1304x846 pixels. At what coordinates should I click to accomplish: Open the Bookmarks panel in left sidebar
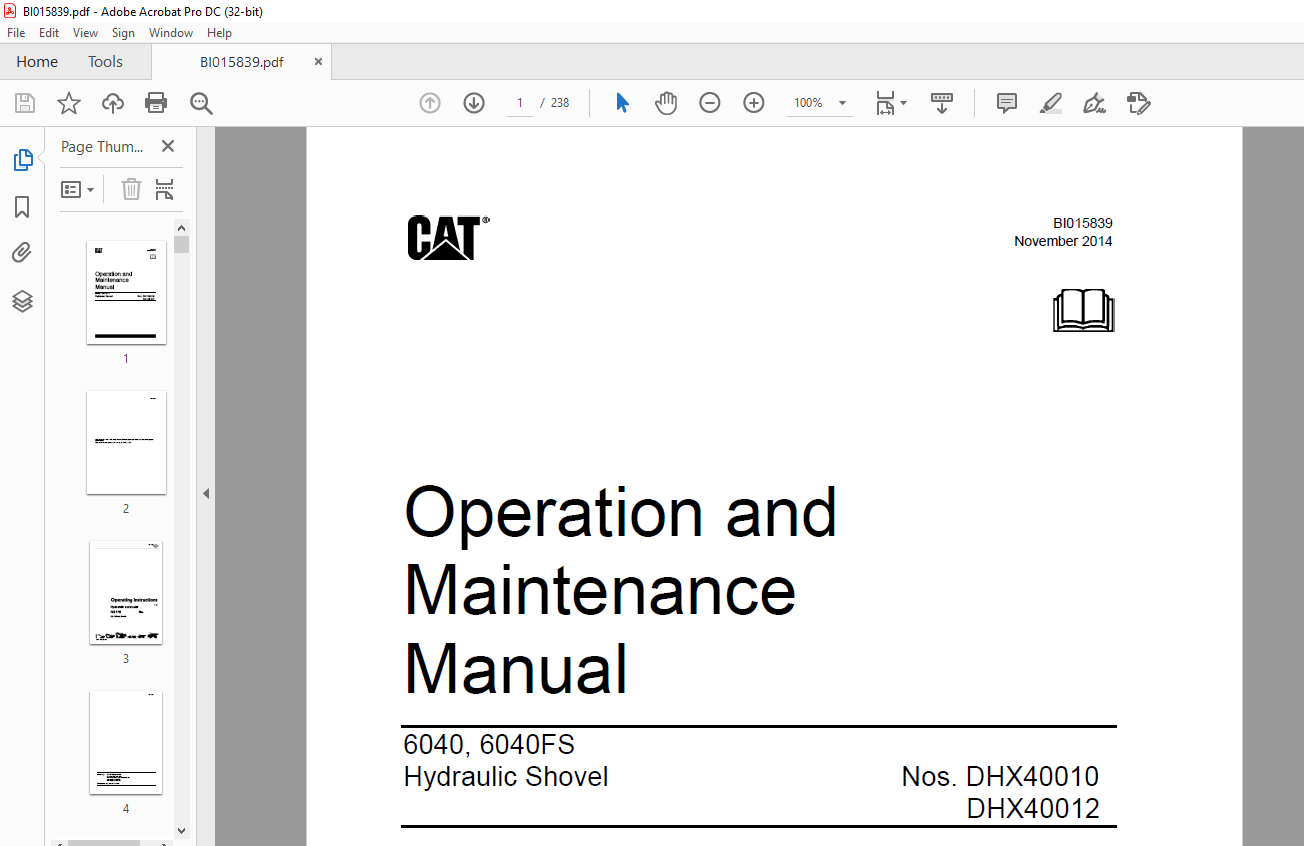tap(22, 207)
